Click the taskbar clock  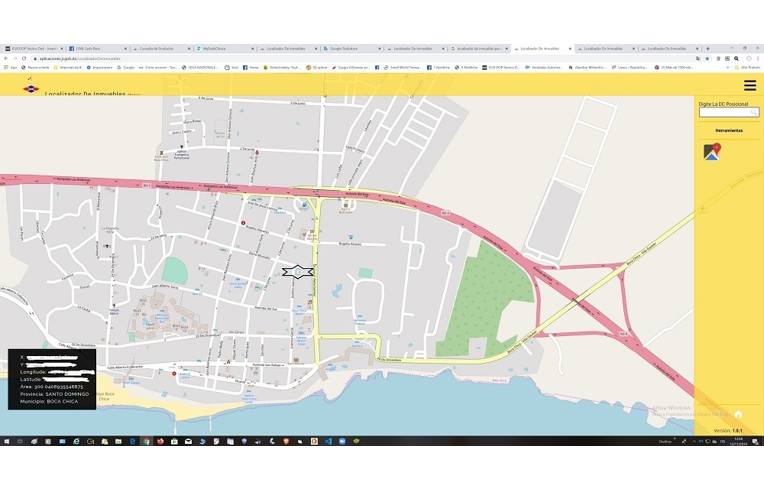(x=738, y=441)
